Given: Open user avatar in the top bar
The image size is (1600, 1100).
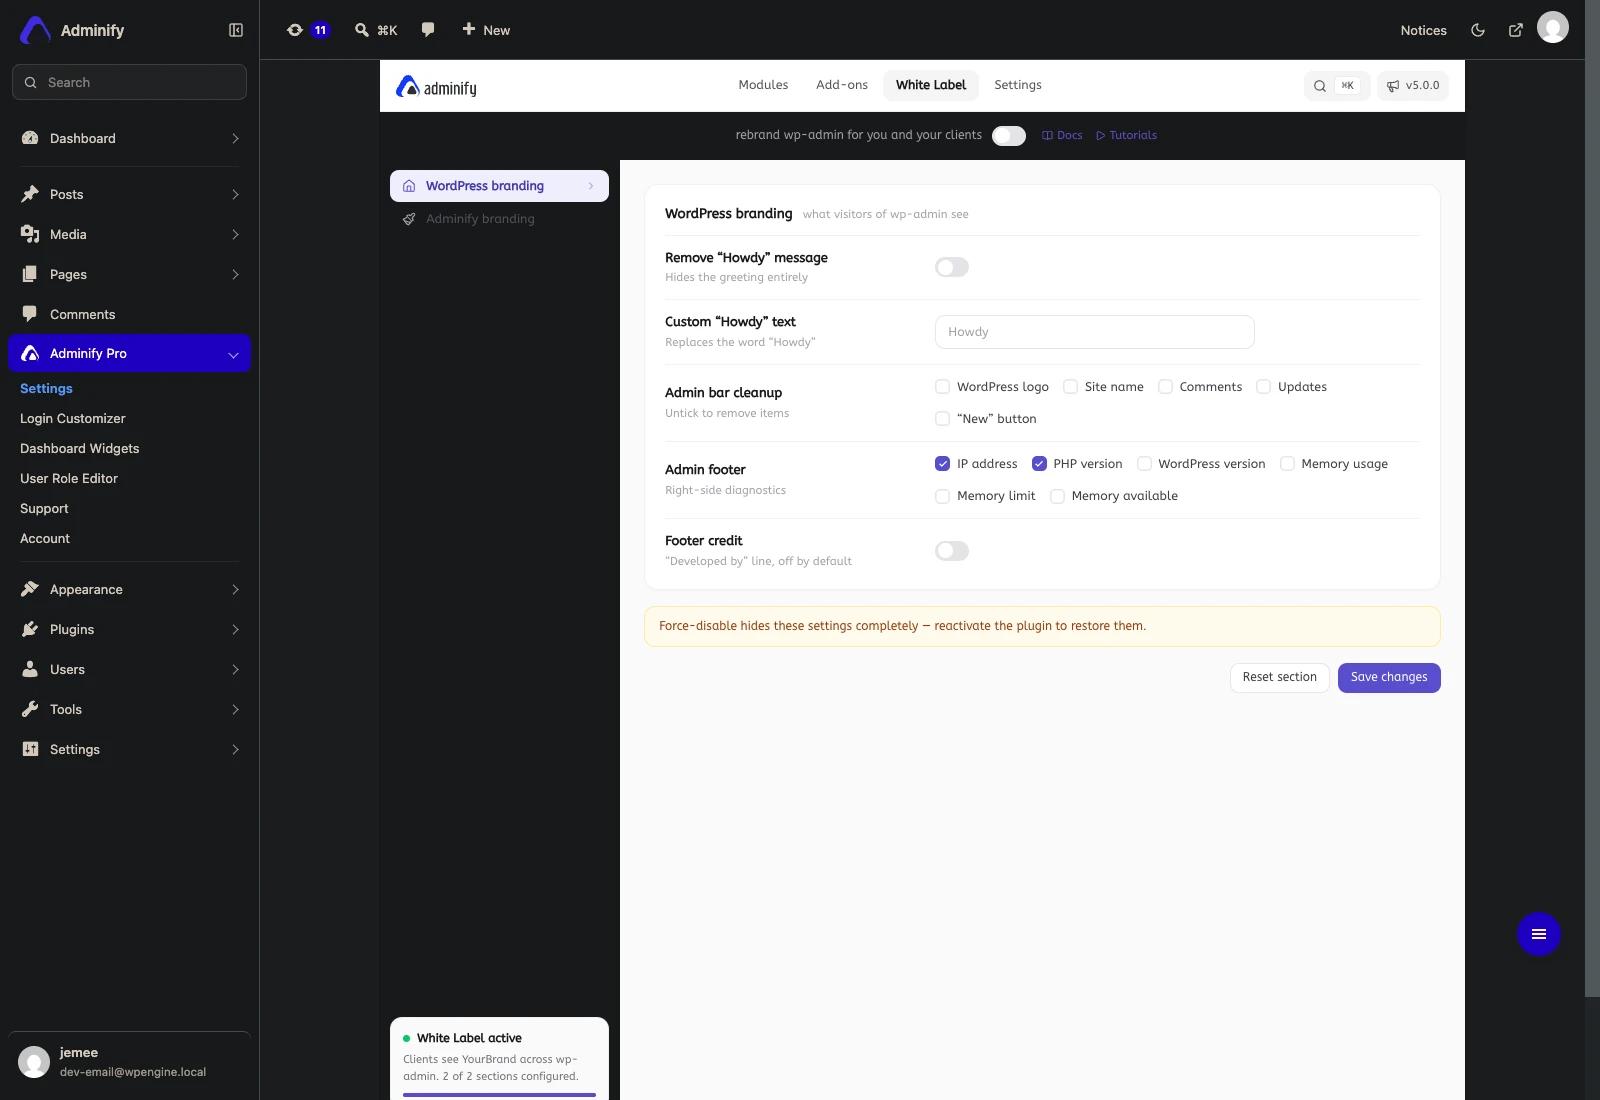Looking at the screenshot, I should (x=1553, y=28).
